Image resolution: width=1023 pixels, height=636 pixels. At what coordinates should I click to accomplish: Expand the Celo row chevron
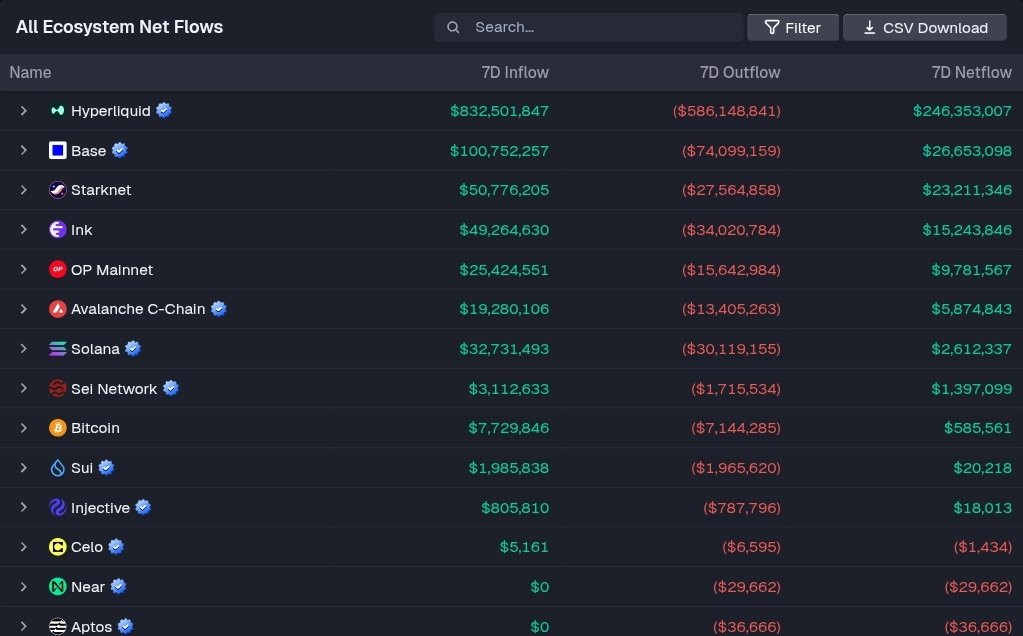23,547
